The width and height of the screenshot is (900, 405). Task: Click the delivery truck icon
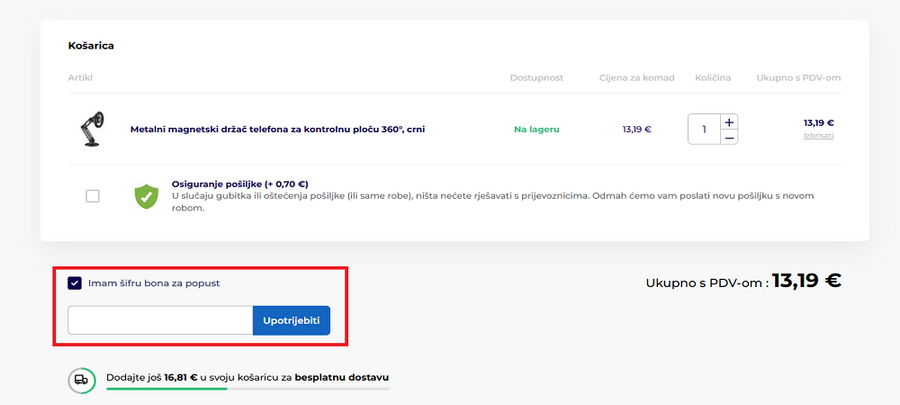[x=81, y=379]
